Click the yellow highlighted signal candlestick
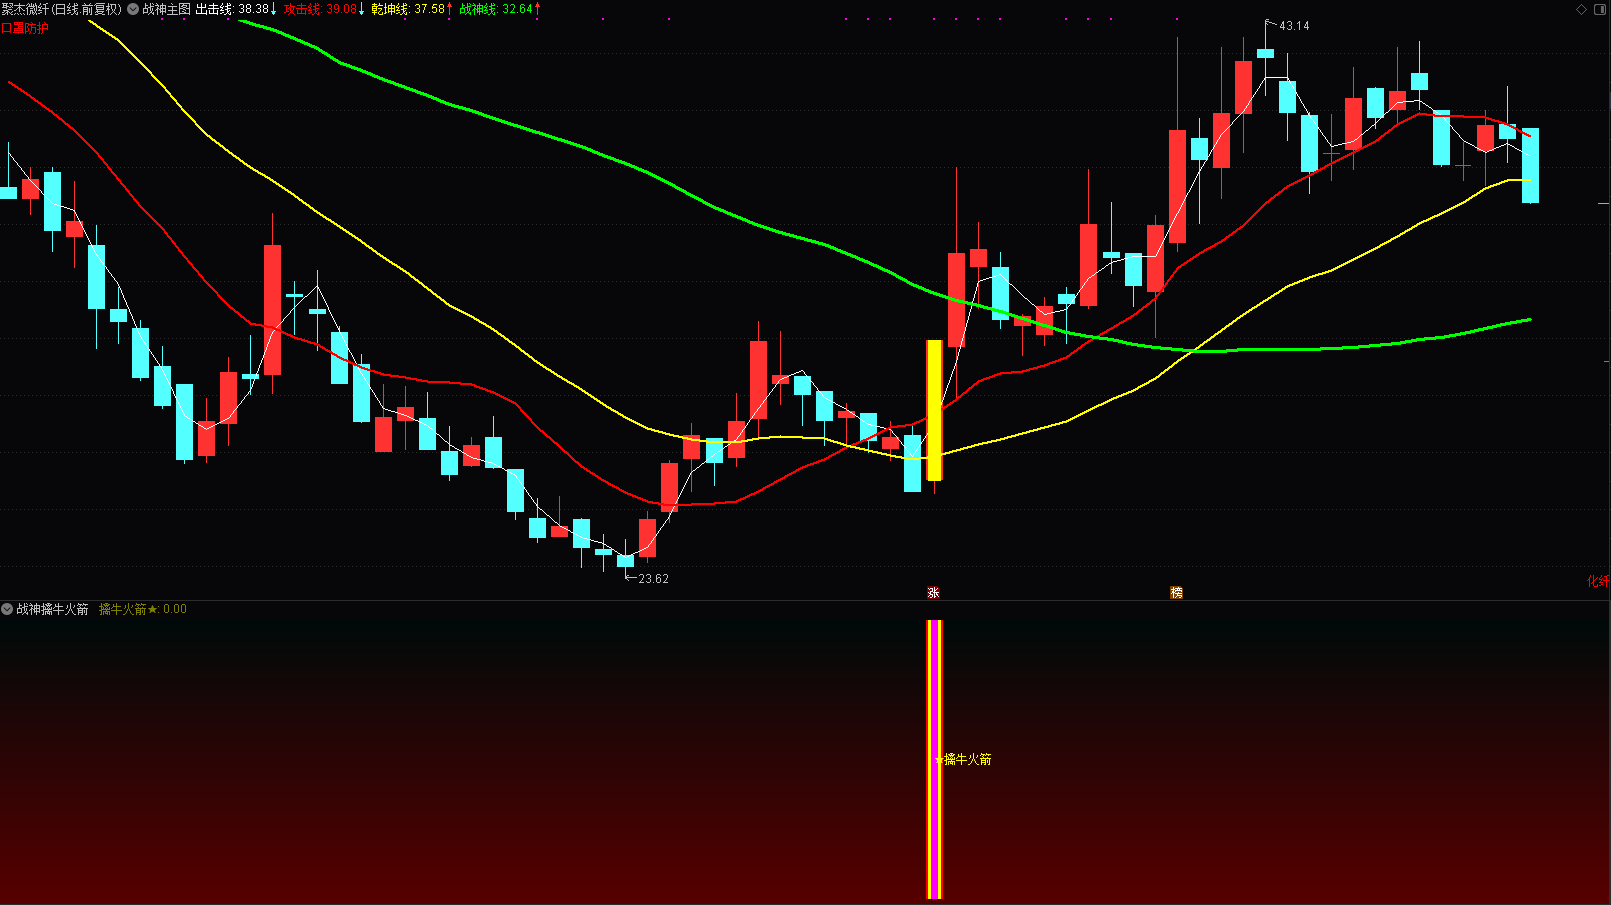Viewport: 1611px width, 905px height. point(934,410)
